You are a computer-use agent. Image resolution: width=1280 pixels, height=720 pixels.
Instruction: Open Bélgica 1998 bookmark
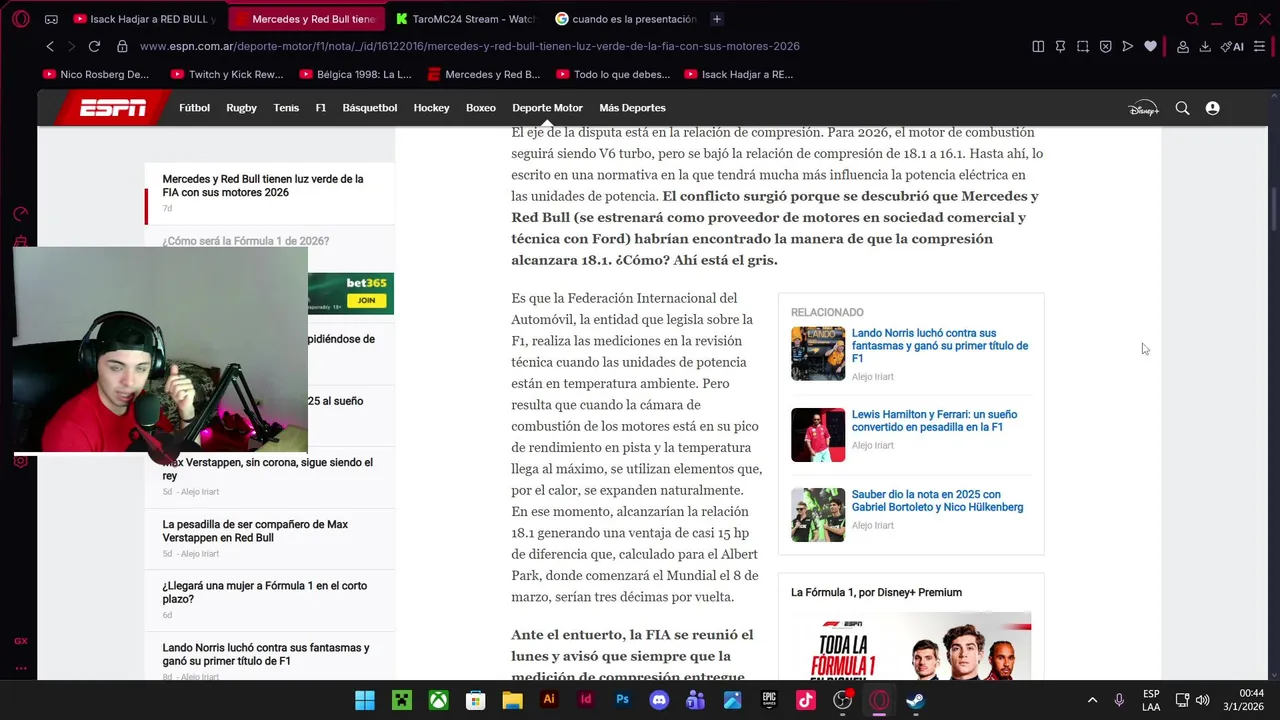[x=355, y=74]
